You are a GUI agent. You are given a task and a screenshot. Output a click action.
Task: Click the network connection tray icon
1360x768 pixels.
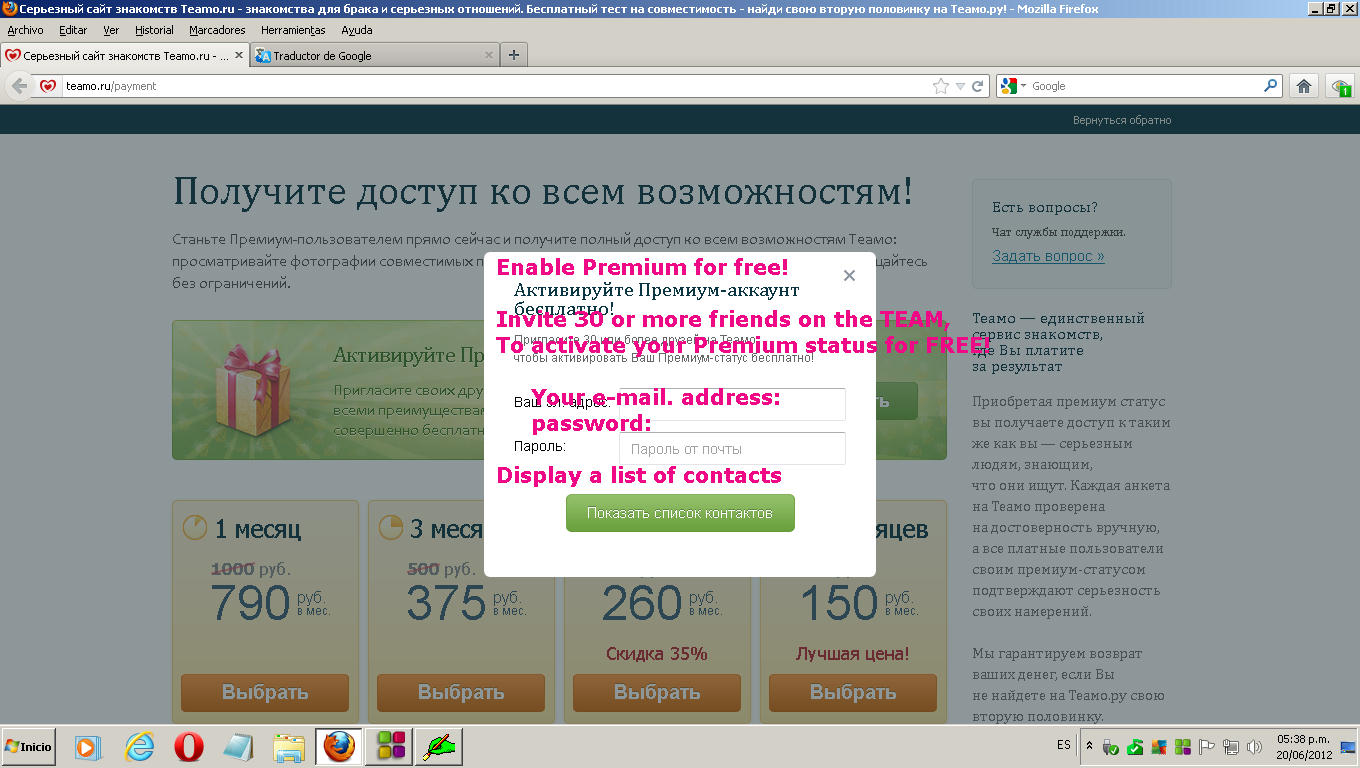tap(1231, 747)
